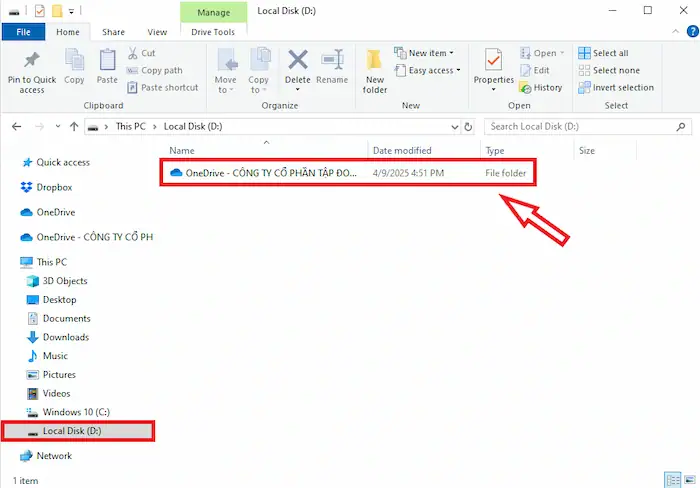The image size is (700, 488).
Task: Switch to details view button
Action: coord(669,480)
